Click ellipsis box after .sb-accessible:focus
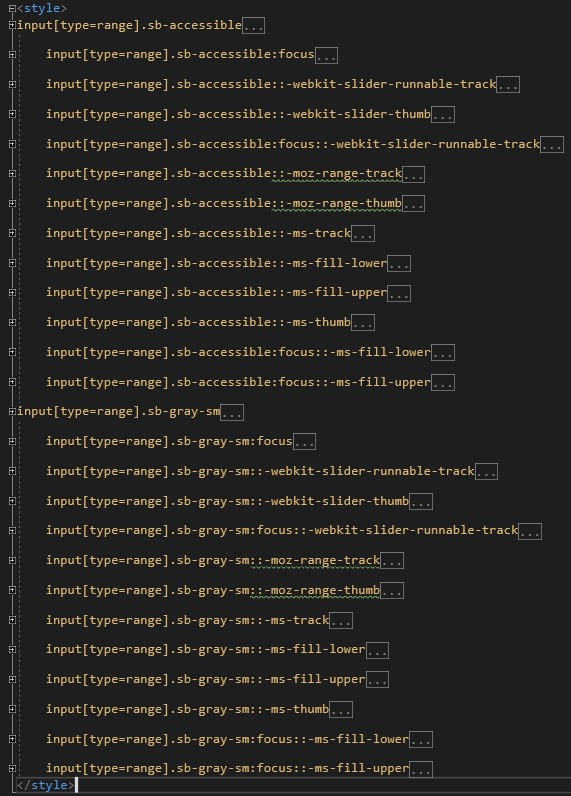Image resolution: width=571 pixels, height=796 pixels. click(x=326, y=55)
